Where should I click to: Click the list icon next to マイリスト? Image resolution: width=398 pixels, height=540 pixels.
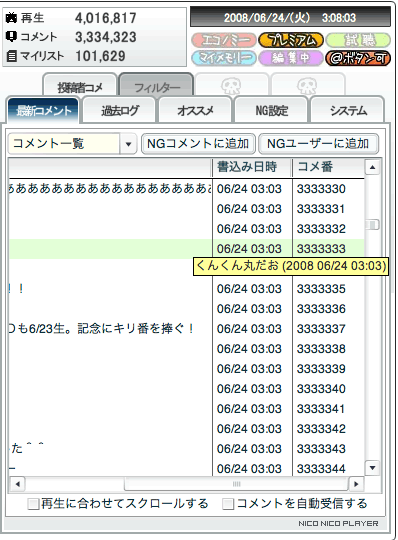pos(11,55)
